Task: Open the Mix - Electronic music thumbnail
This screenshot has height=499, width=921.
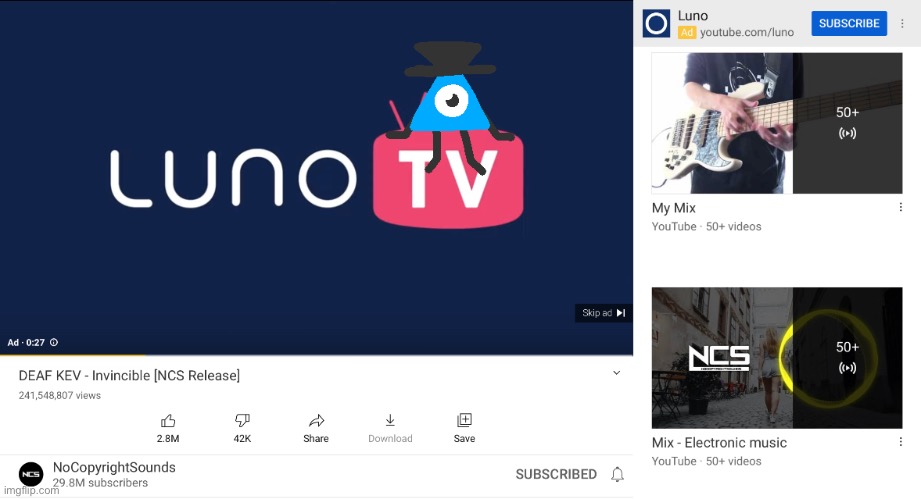Action: pos(777,358)
